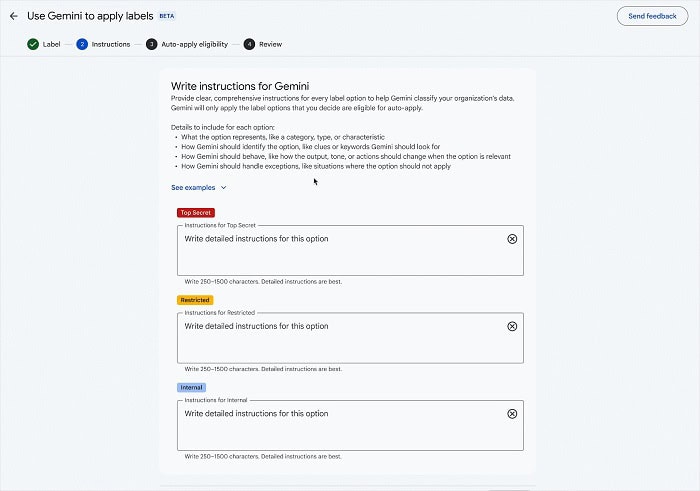Screen dimensions: 700x491
Task: Expand the See examples chevron
Action: point(223,187)
